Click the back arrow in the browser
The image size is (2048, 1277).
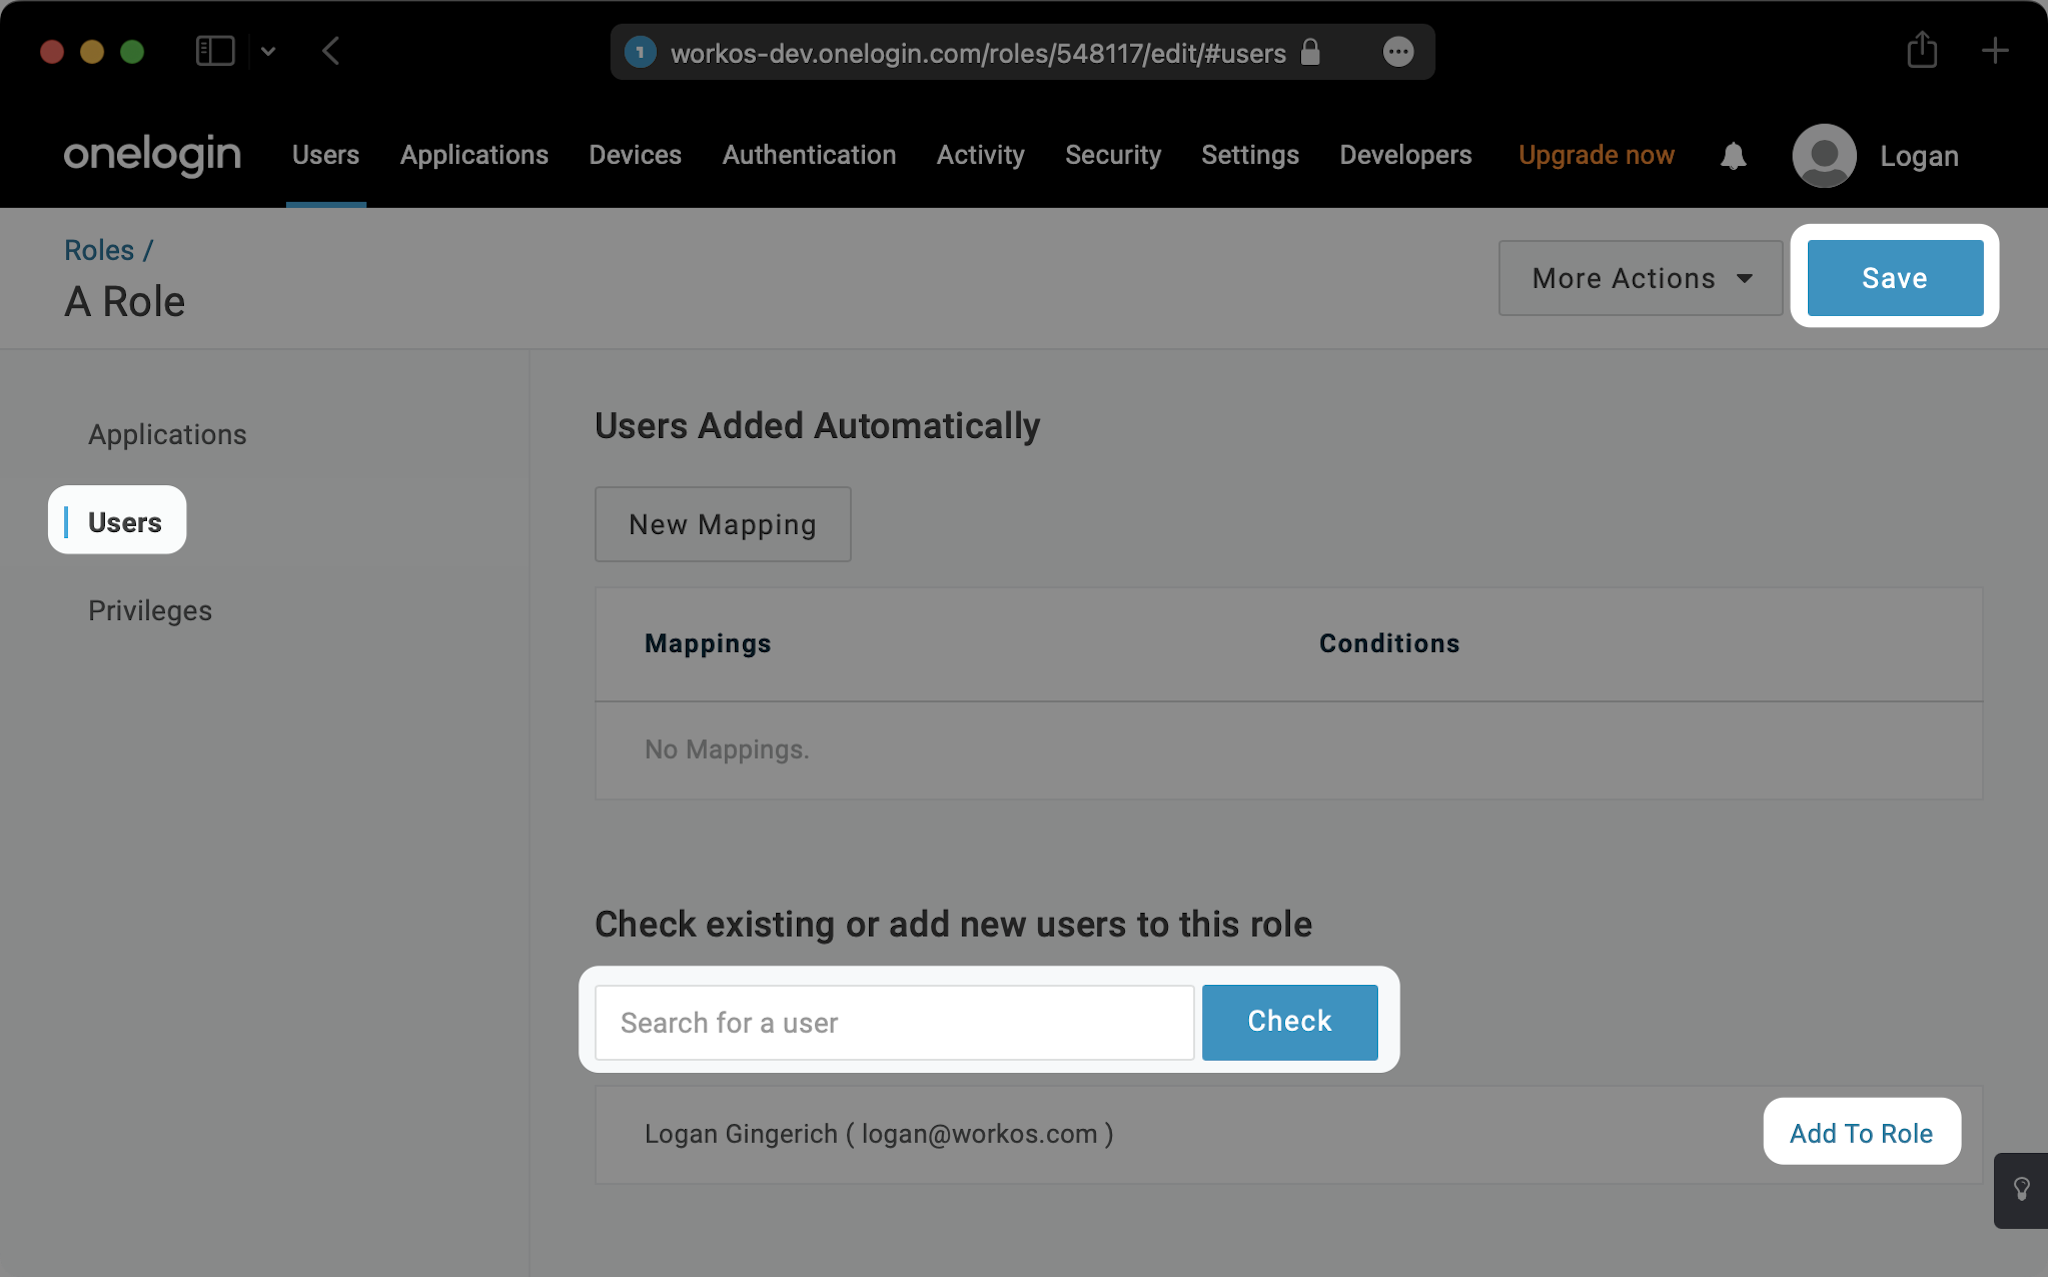point(333,51)
